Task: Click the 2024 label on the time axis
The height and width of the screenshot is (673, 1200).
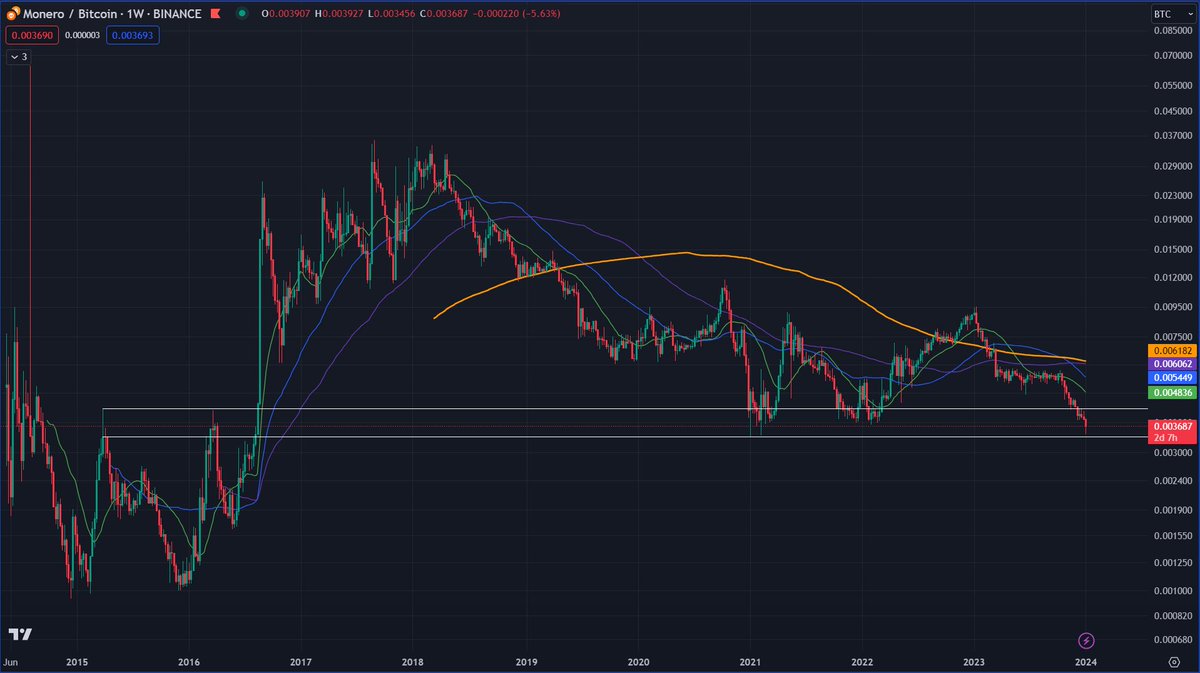Action: pyautogui.click(x=1087, y=662)
